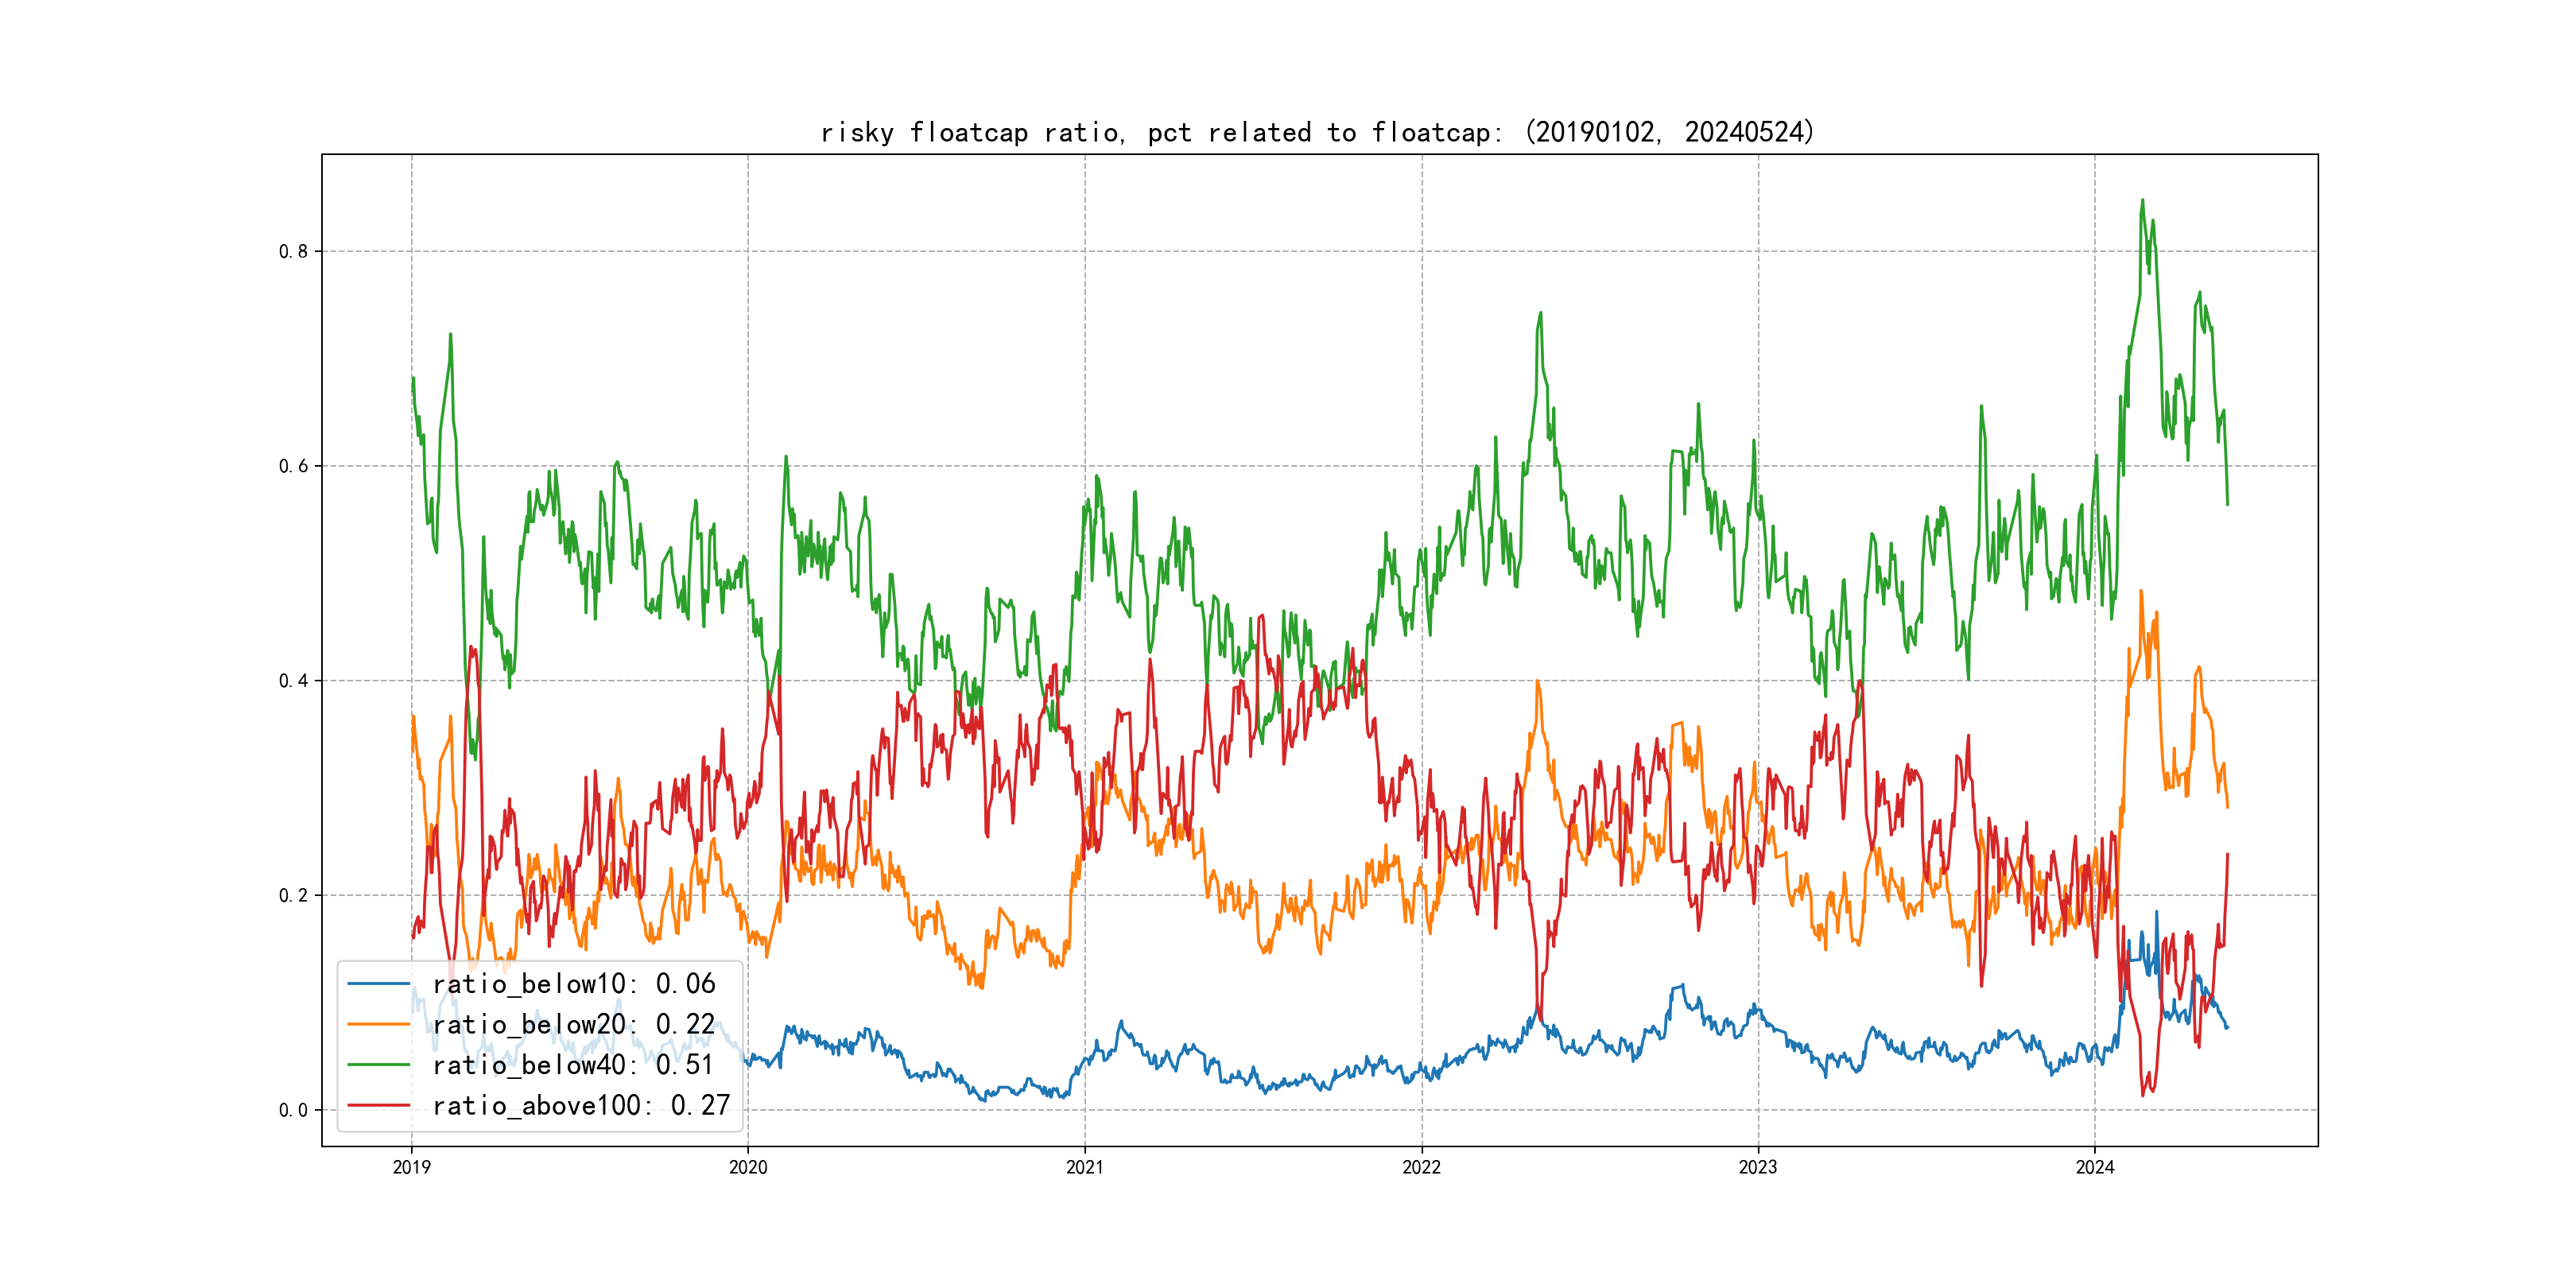Click the 2019 x-axis tick label
2576x1288 pixels.
pos(411,1167)
